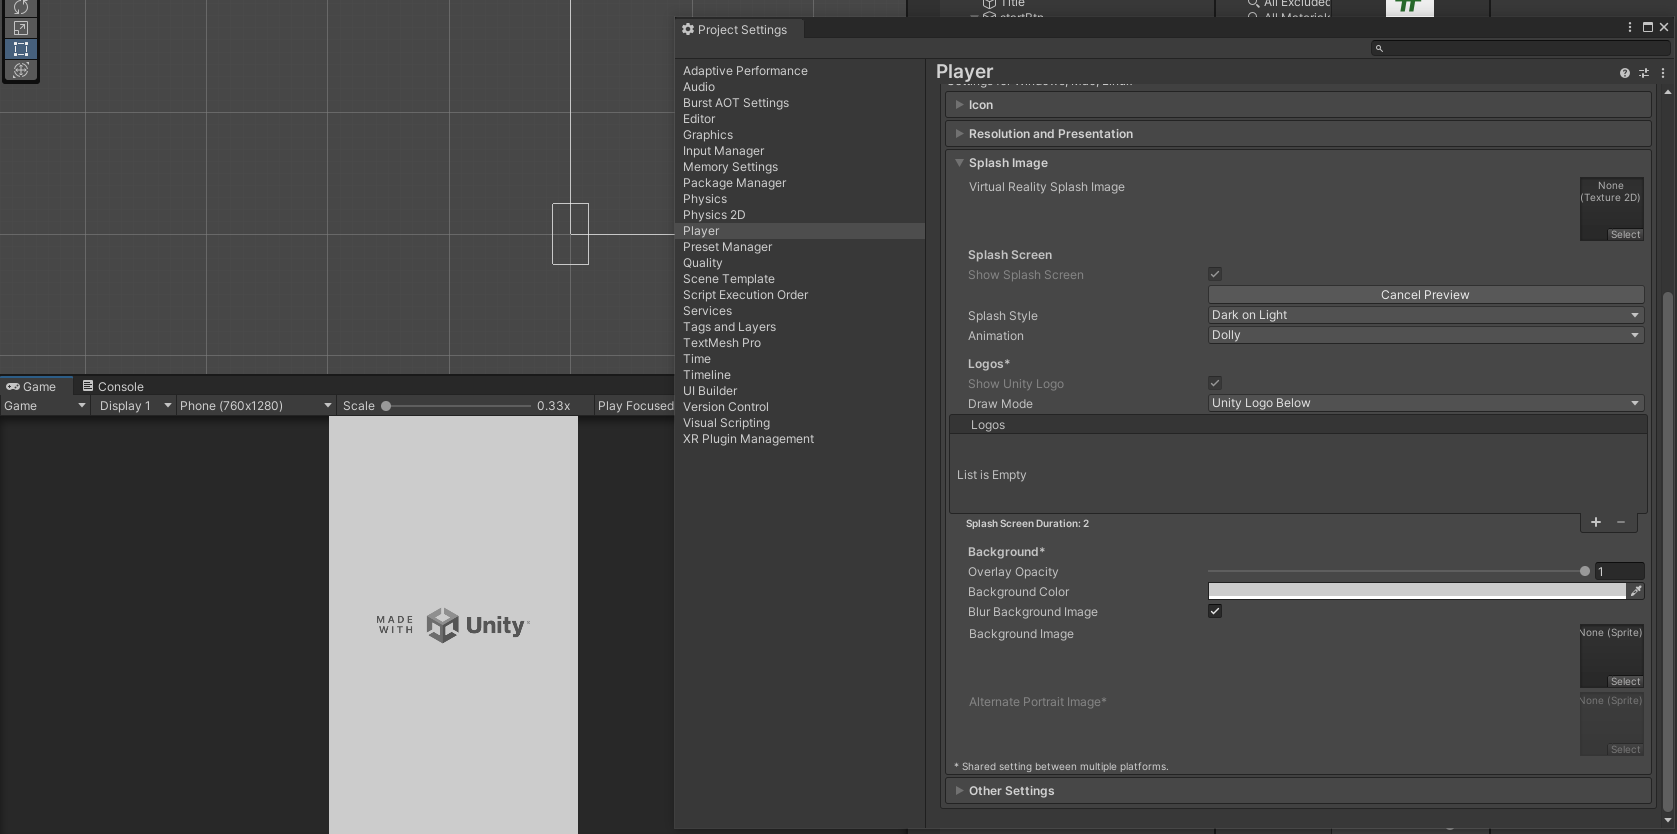The height and width of the screenshot is (834, 1677).
Task: Open Input Manager settings
Action: click(x=723, y=151)
